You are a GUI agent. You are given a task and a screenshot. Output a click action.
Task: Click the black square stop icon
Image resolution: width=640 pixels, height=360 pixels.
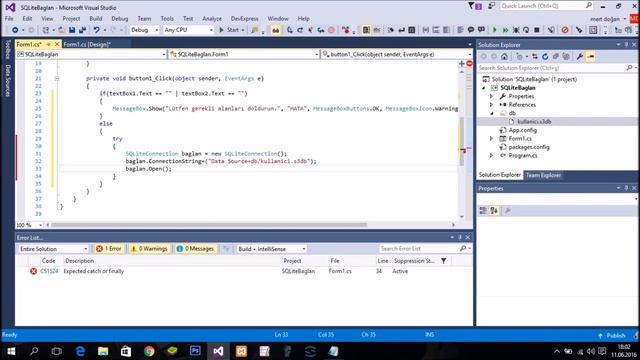click(x=537, y=30)
